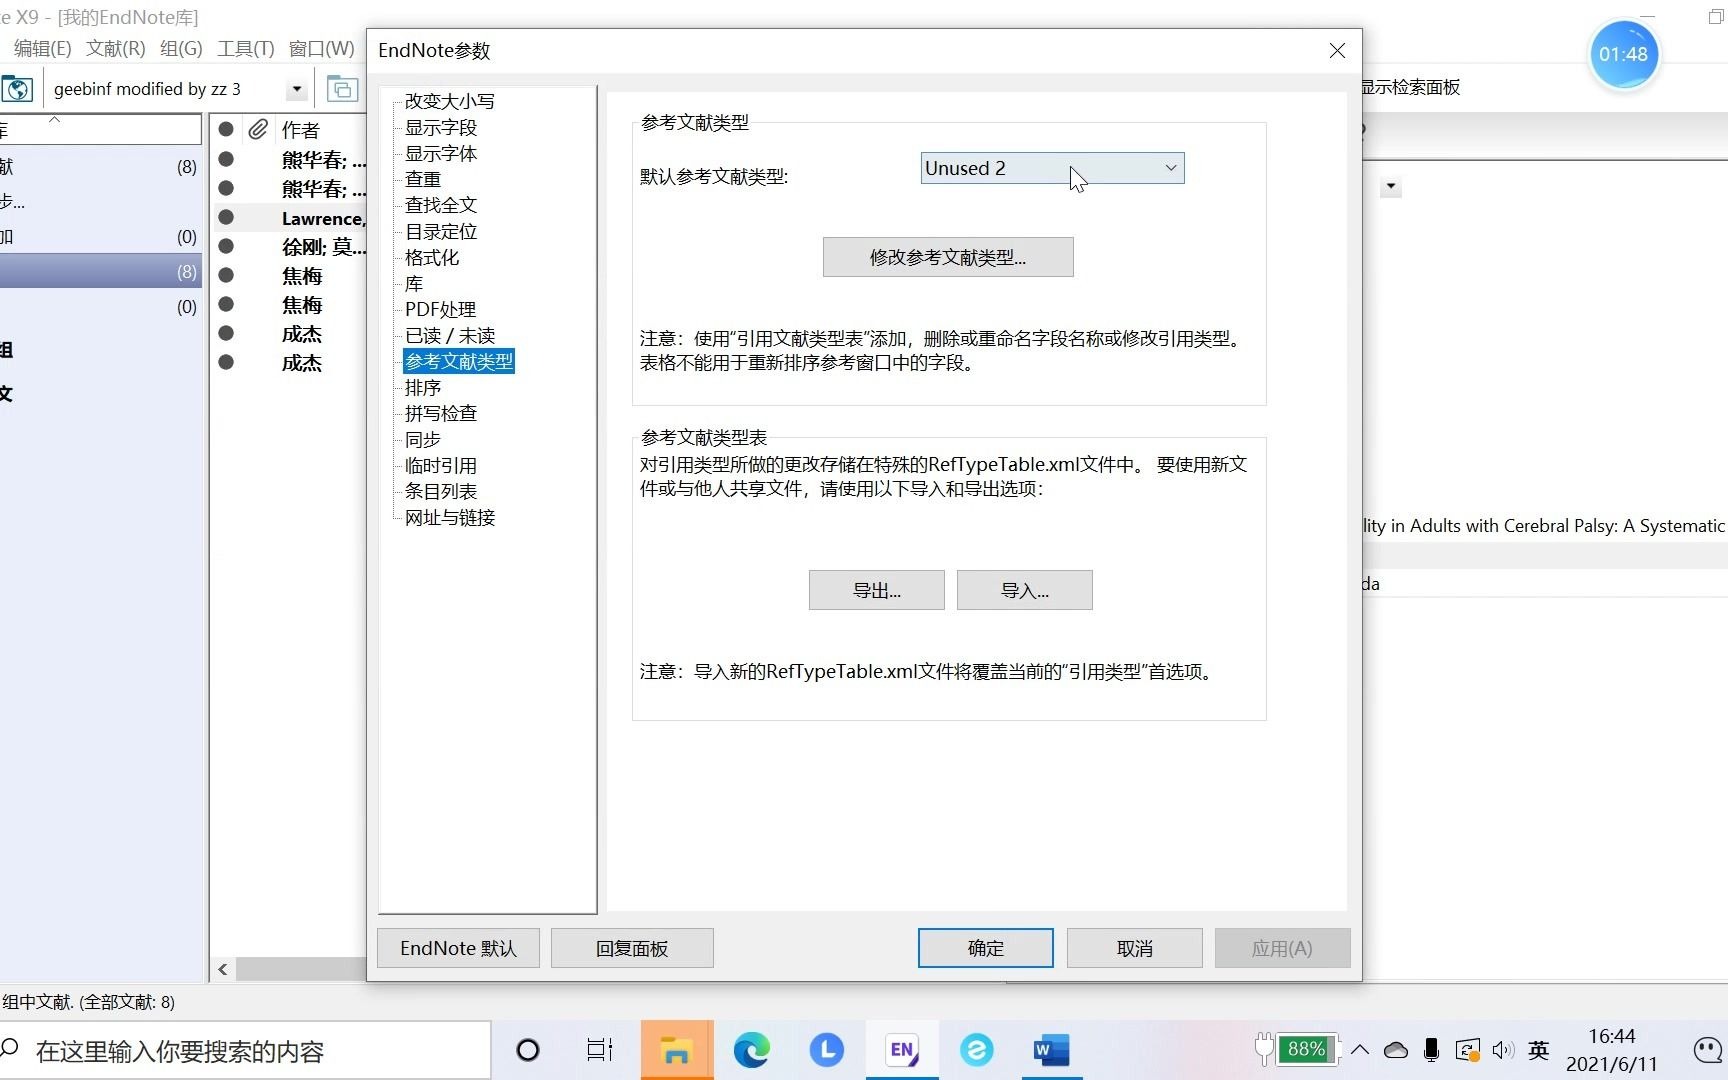Select 改变大小写 in preferences tree

point(449,101)
